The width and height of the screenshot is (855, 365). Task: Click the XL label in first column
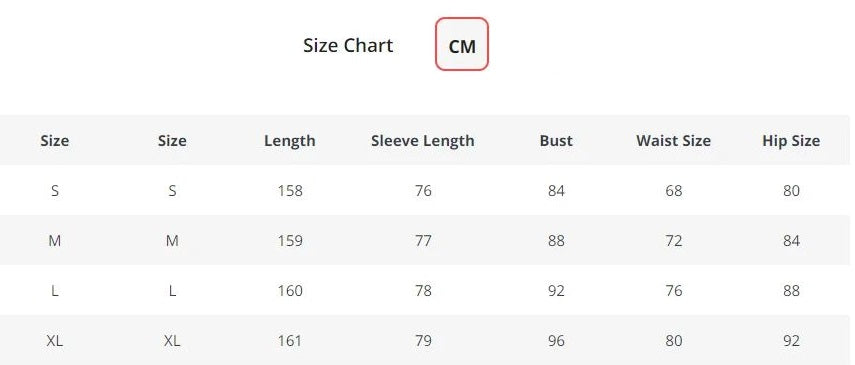click(x=55, y=341)
